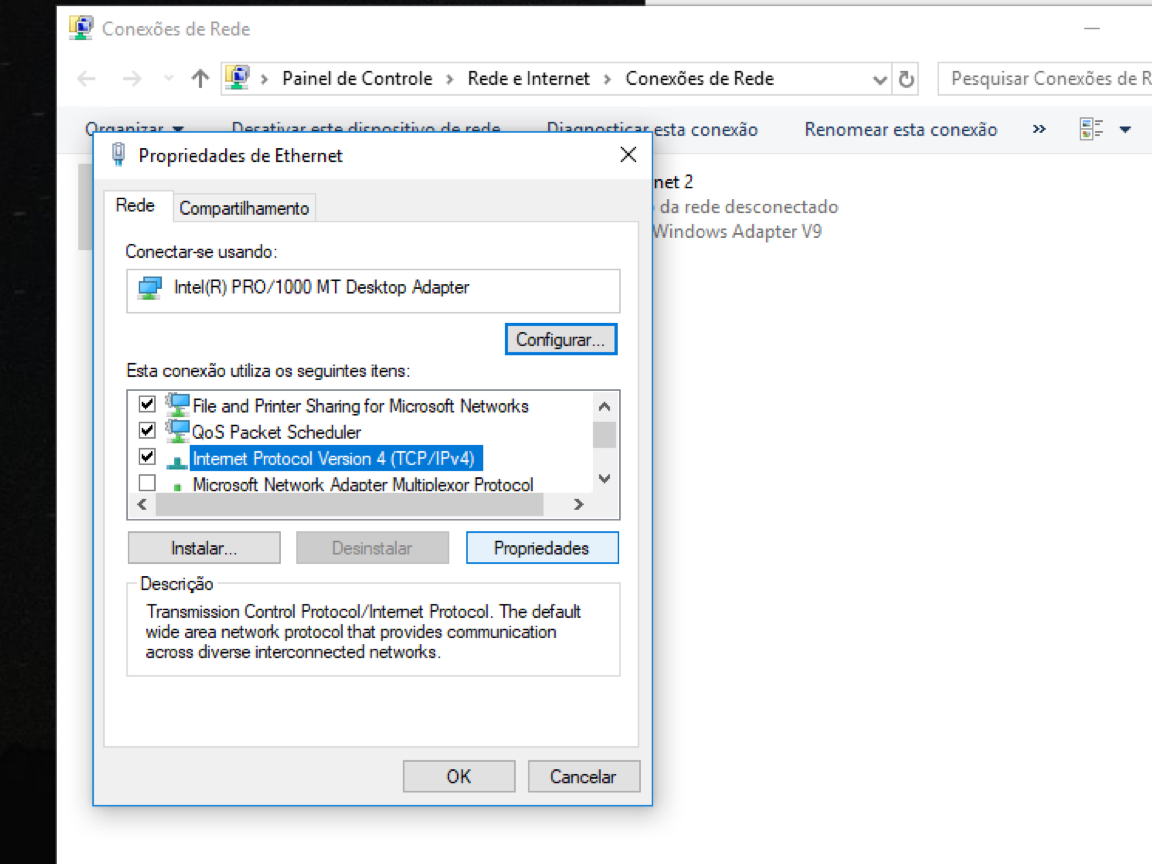Viewport: 1152px width, 864px height.
Task: Click the Conexões de Rede window title icon
Action: click(x=81, y=28)
